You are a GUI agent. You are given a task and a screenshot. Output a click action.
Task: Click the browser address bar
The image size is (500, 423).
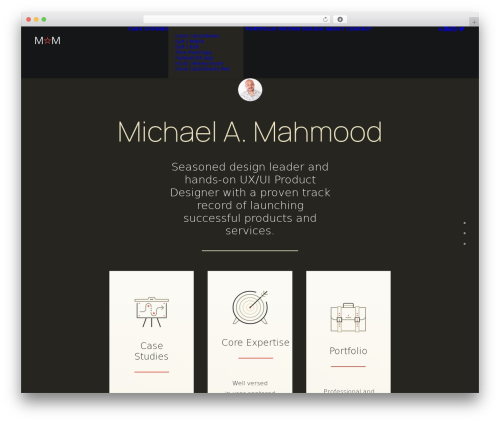point(237,19)
